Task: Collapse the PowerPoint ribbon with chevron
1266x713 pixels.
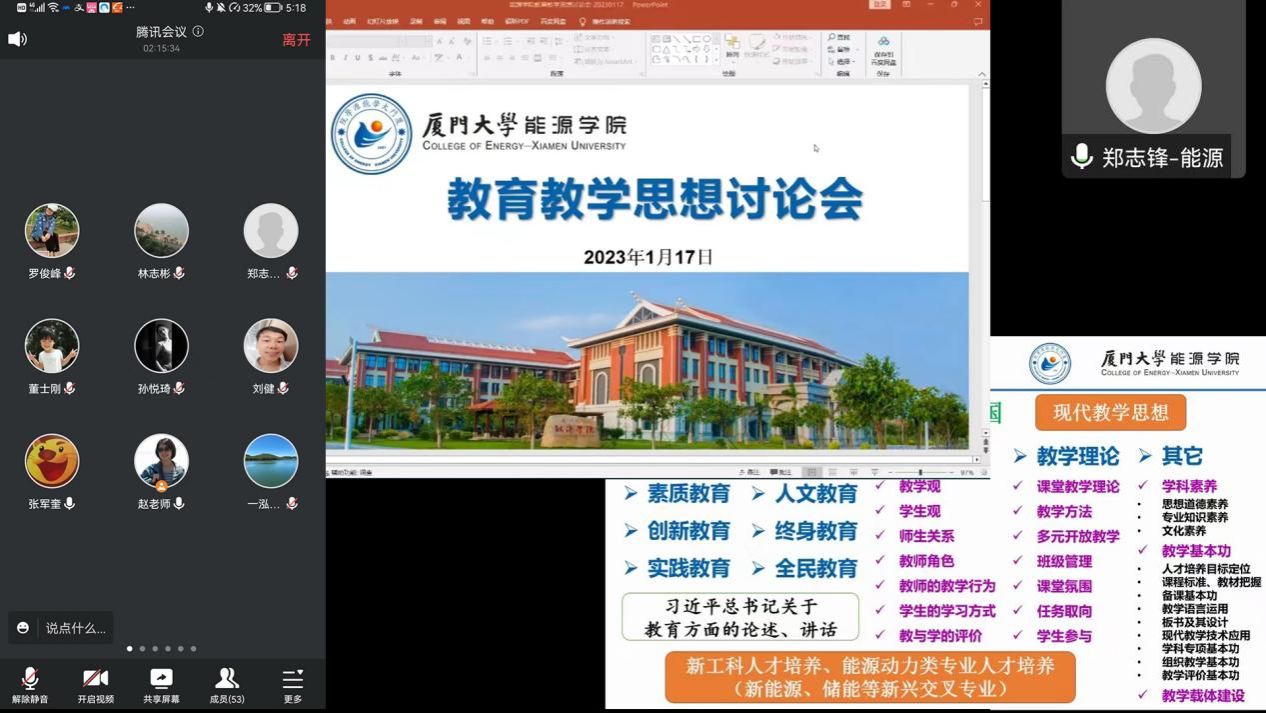Action: pyautogui.click(x=982, y=74)
